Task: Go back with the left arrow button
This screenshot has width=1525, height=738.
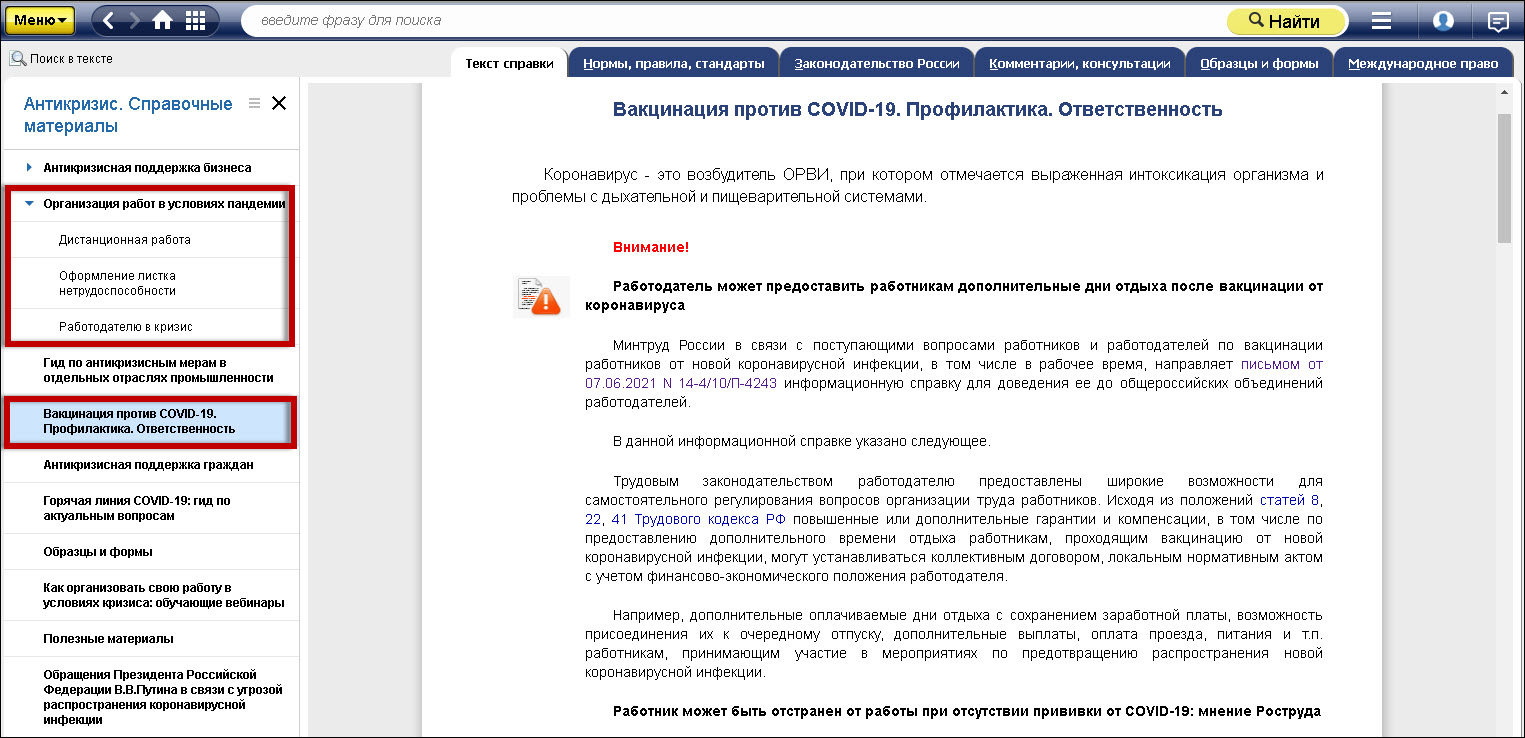Action: 110,20
